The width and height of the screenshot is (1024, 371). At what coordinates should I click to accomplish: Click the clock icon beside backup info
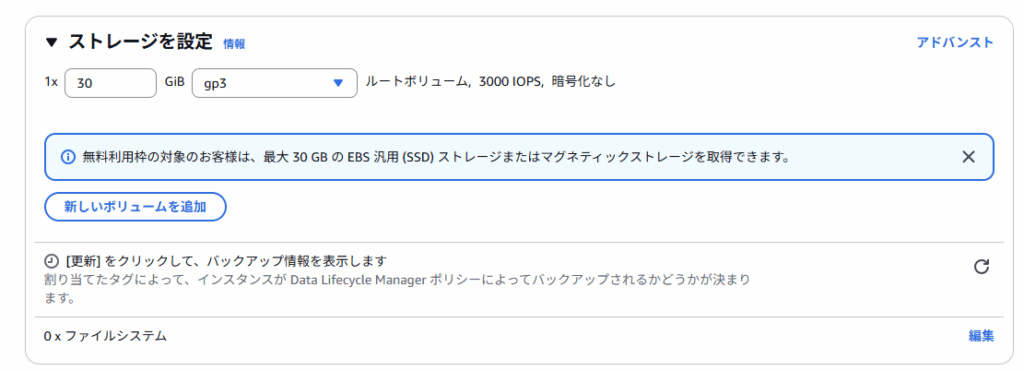(52, 261)
